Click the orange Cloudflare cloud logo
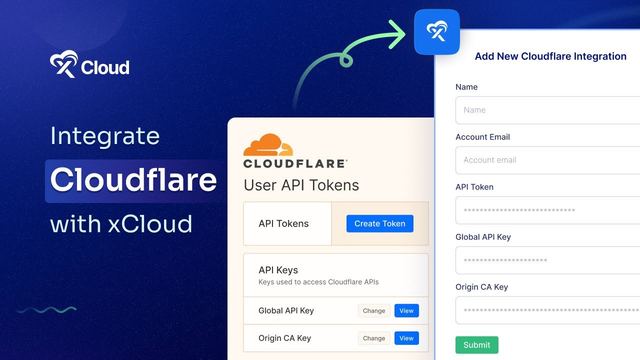 tap(268, 145)
